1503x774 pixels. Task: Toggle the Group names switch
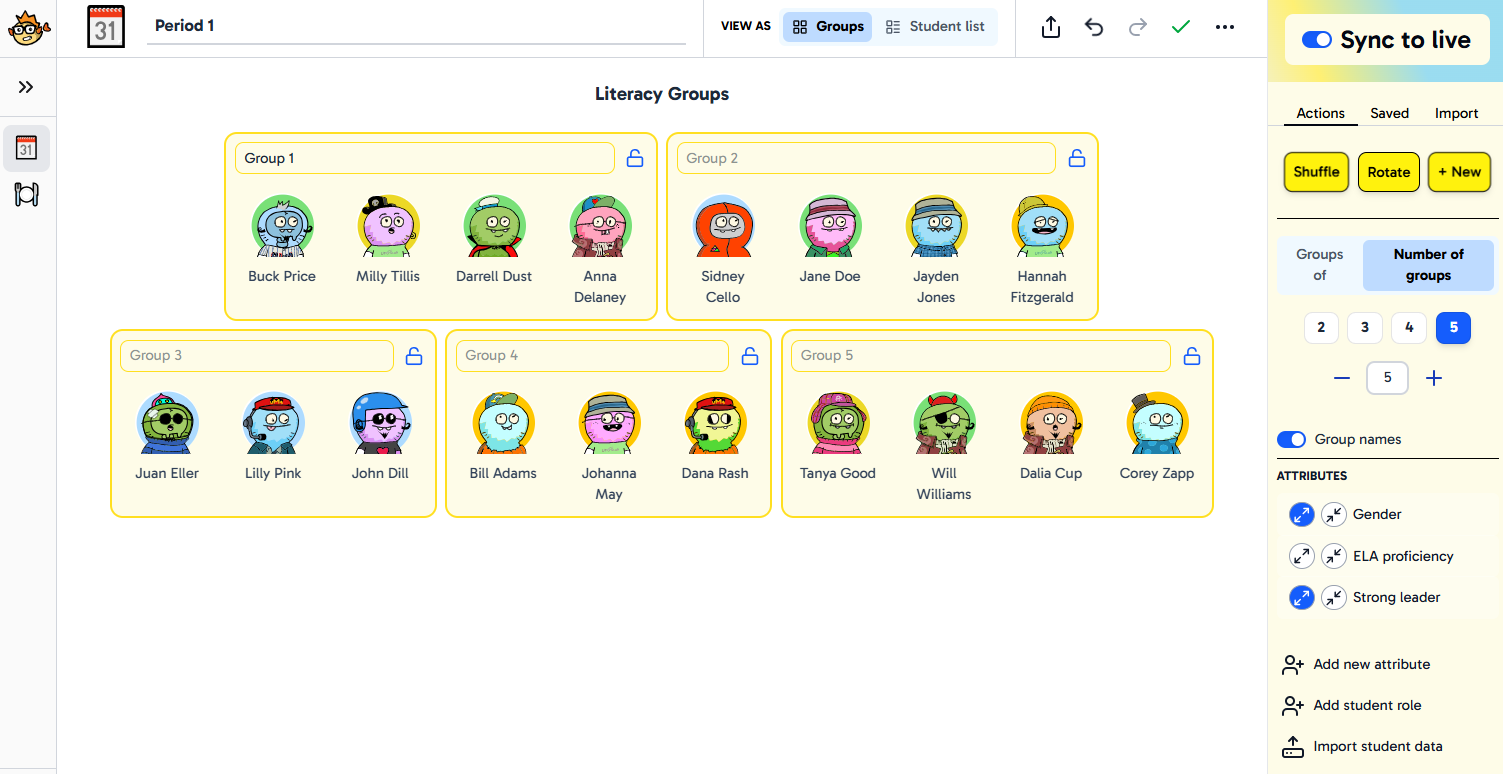coord(1292,439)
